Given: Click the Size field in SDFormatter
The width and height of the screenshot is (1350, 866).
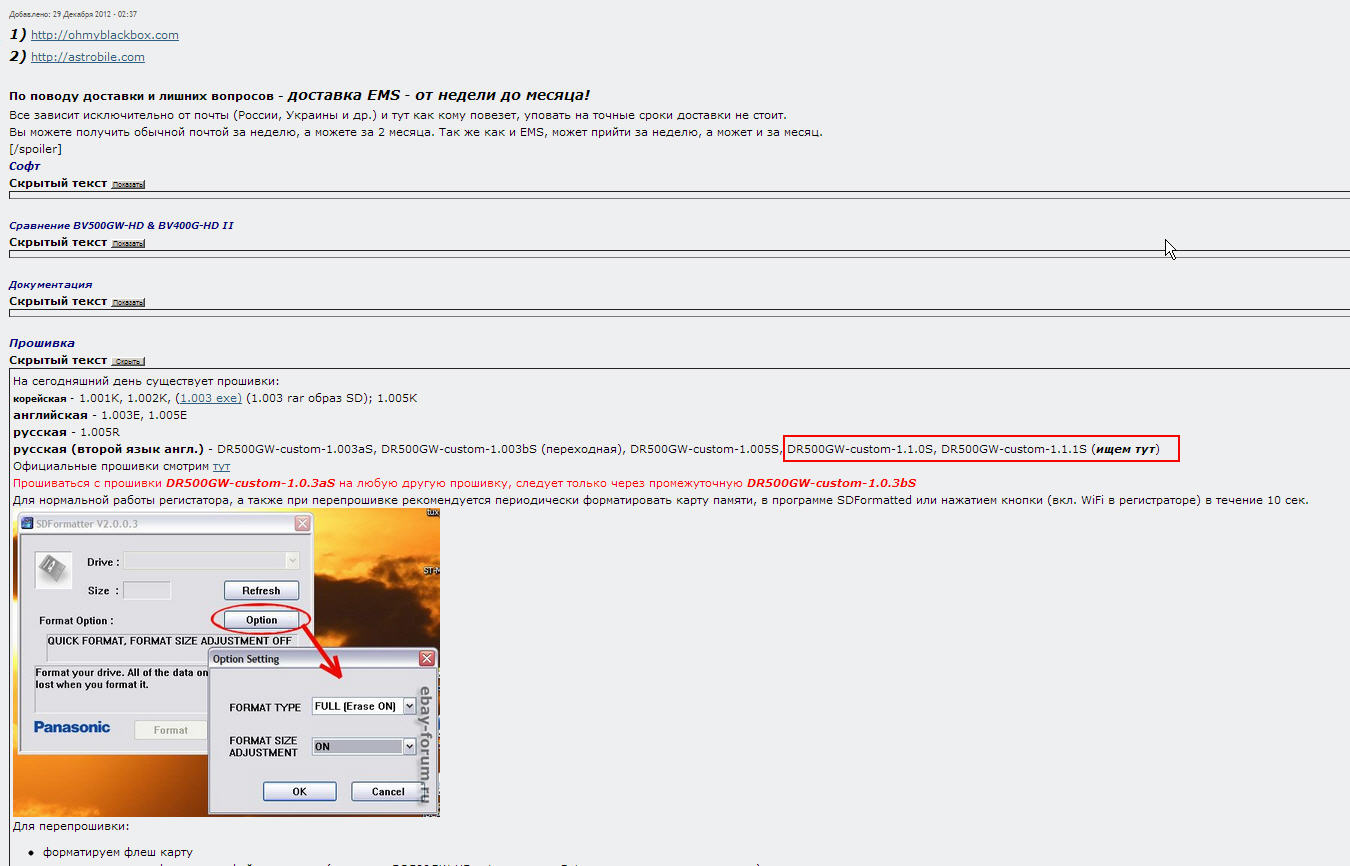Looking at the screenshot, I should (147, 590).
